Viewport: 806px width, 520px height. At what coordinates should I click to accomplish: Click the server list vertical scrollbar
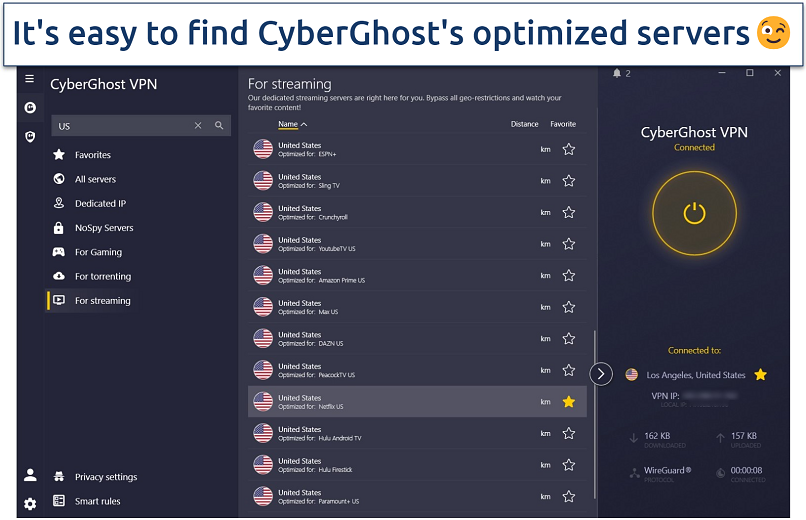click(595, 414)
